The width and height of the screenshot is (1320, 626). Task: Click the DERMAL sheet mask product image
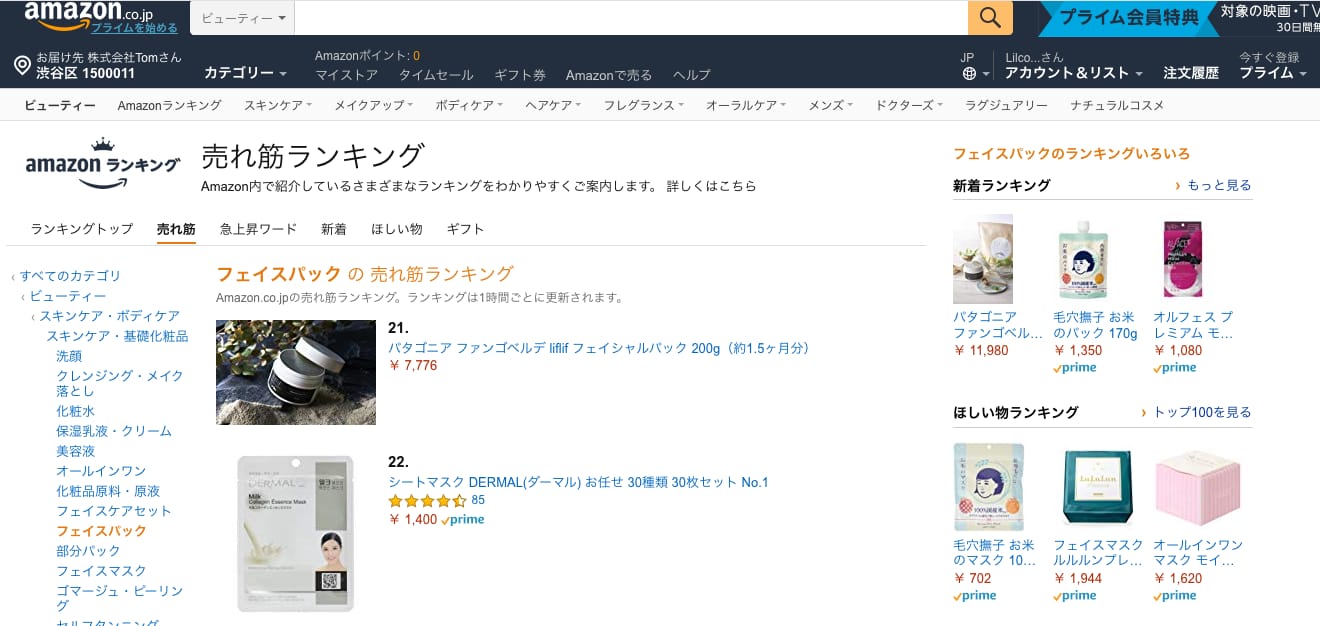pos(296,533)
